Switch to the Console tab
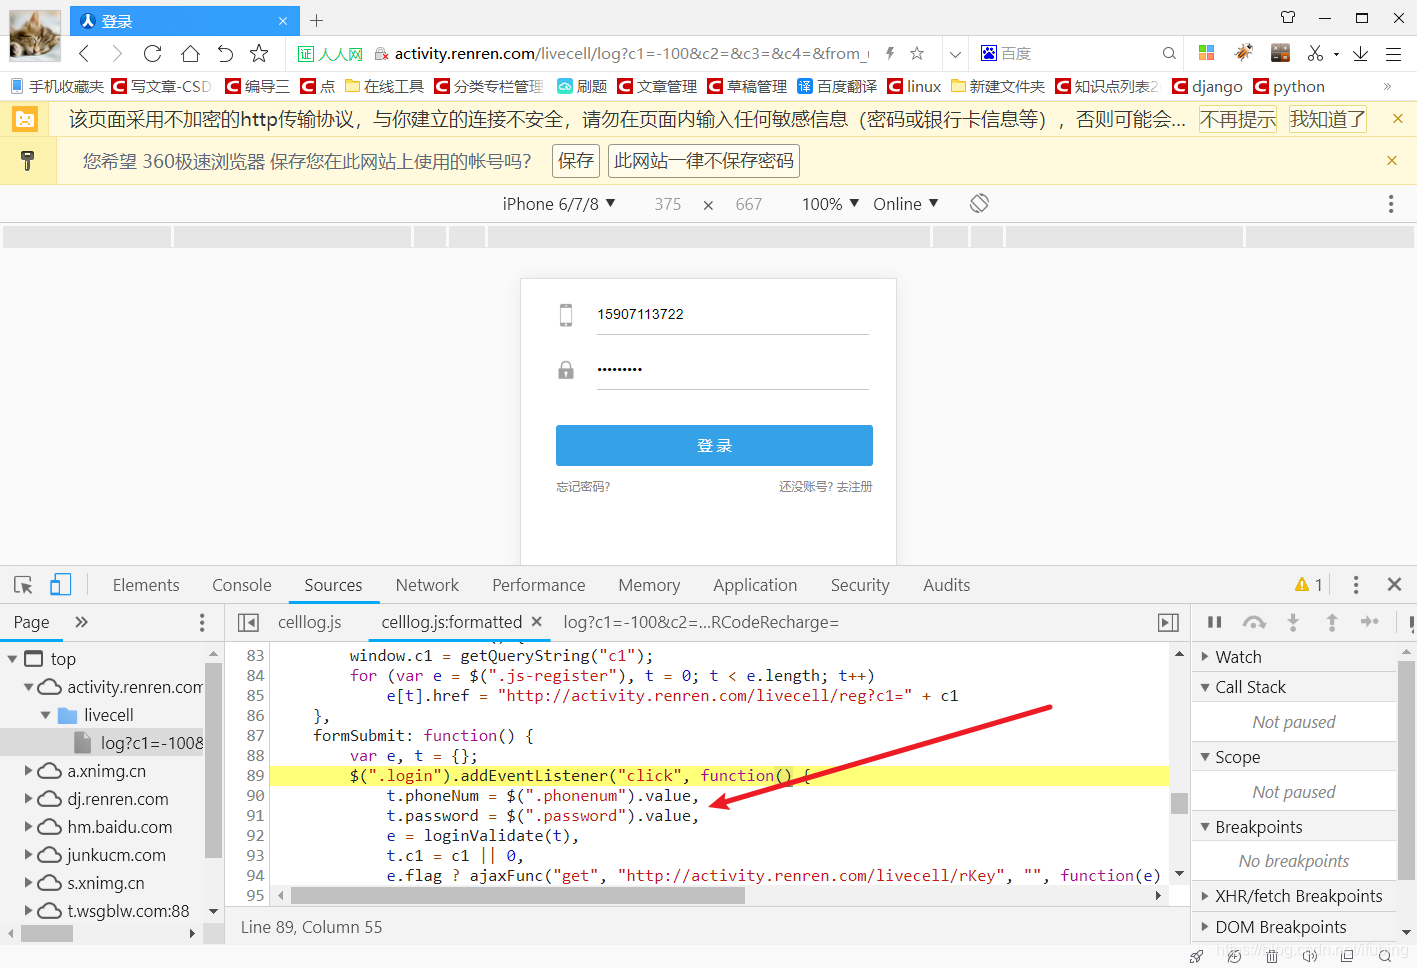 click(242, 585)
